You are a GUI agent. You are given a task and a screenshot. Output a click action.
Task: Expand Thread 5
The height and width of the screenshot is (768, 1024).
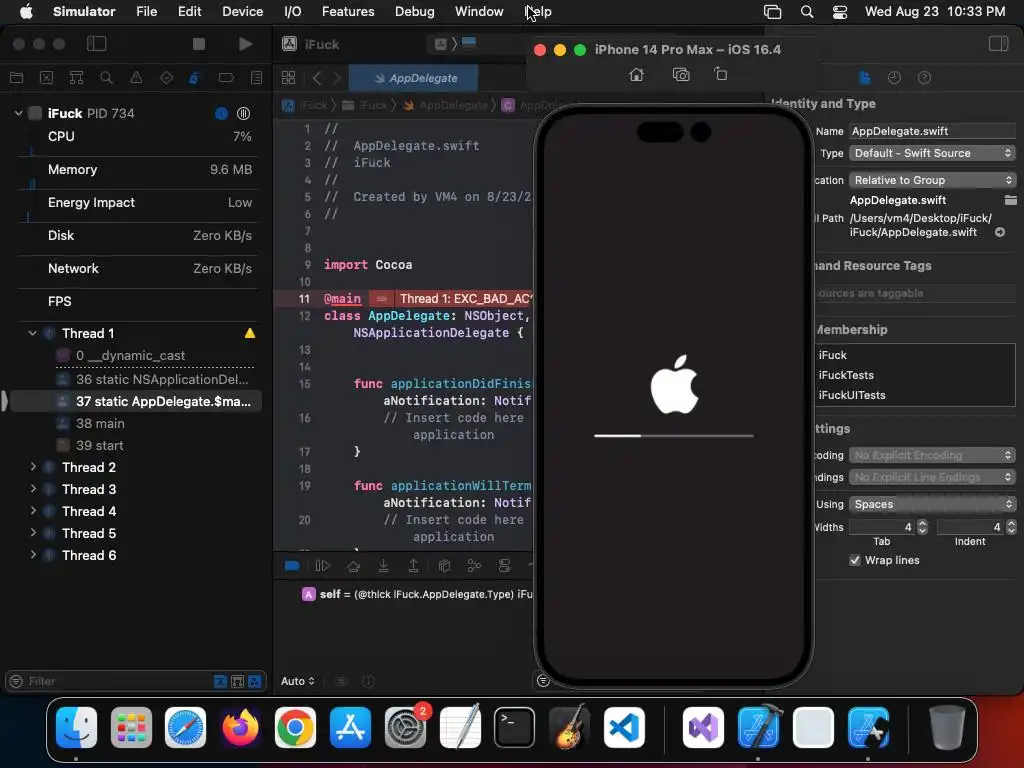pyautogui.click(x=33, y=533)
